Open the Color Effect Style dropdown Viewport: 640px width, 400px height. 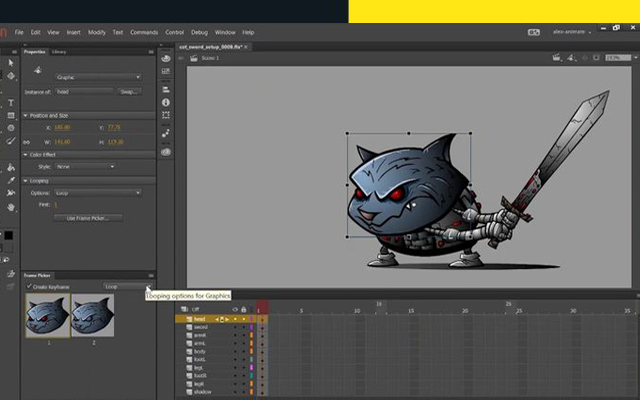pyautogui.click(x=85, y=166)
